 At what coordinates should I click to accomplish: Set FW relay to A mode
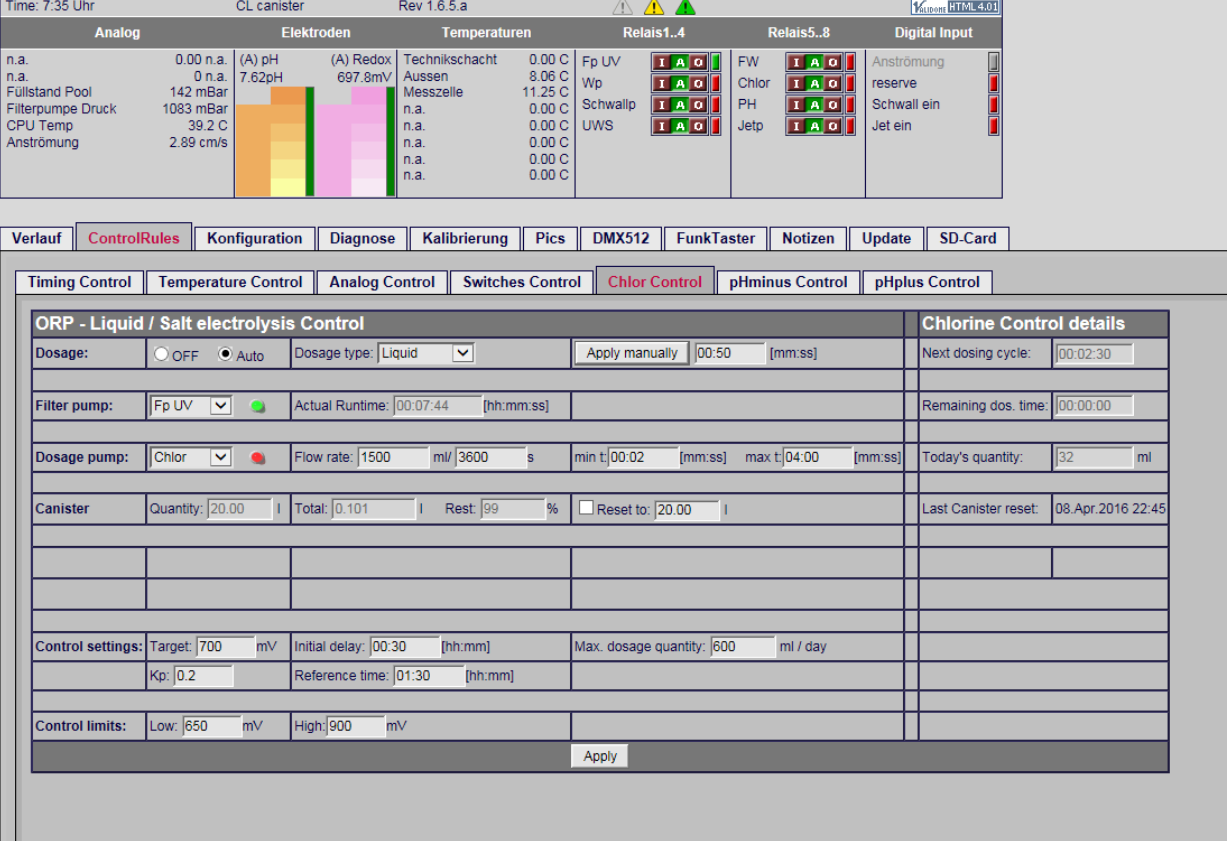pyautogui.click(x=814, y=62)
